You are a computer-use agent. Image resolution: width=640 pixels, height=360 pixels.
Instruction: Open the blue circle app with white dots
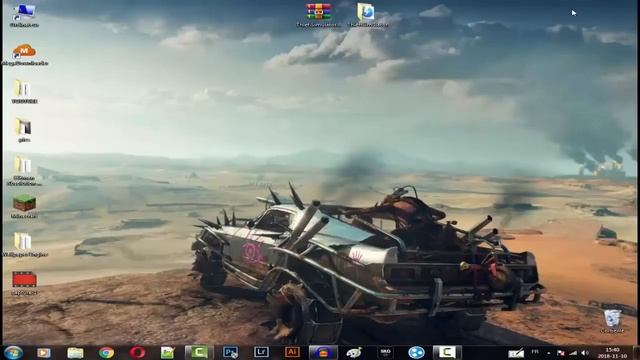416,353
